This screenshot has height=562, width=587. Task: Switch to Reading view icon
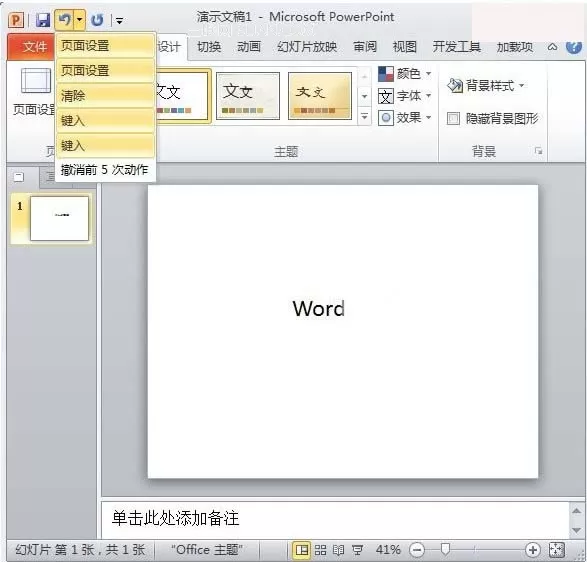[x=338, y=550]
